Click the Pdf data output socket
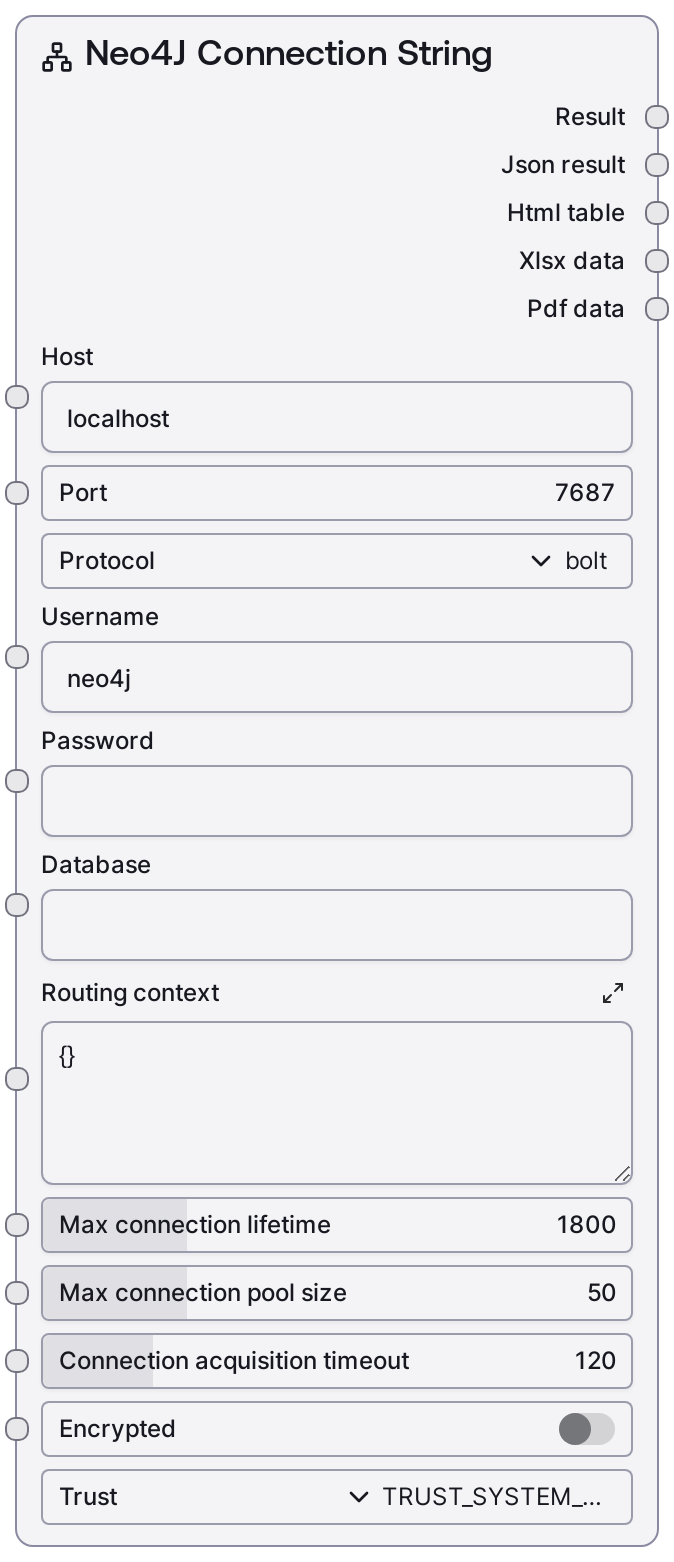674x1562 pixels. pyautogui.click(x=657, y=309)
